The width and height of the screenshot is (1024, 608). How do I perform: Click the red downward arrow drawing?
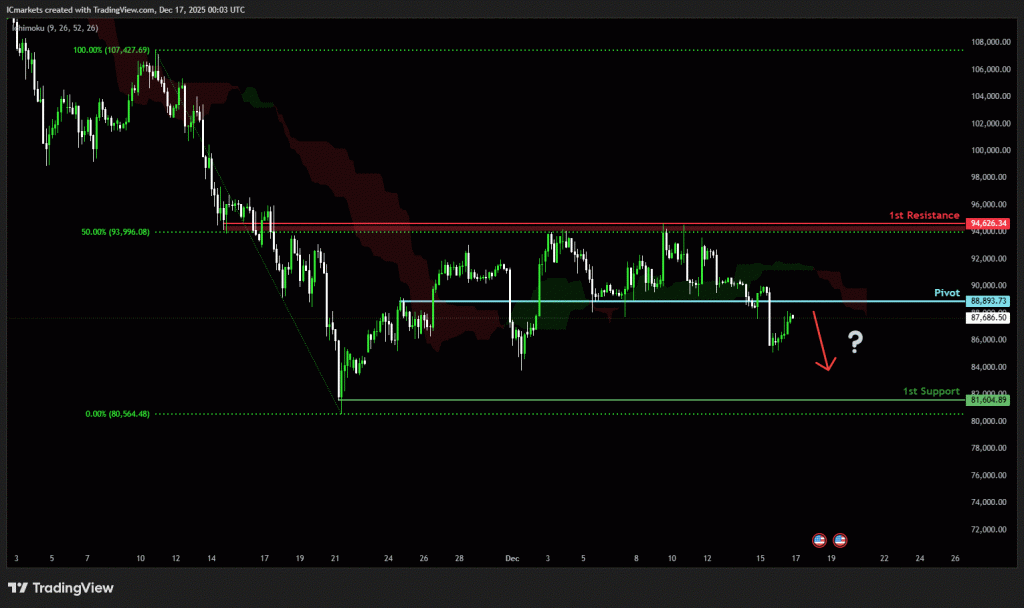coord(821,341)
